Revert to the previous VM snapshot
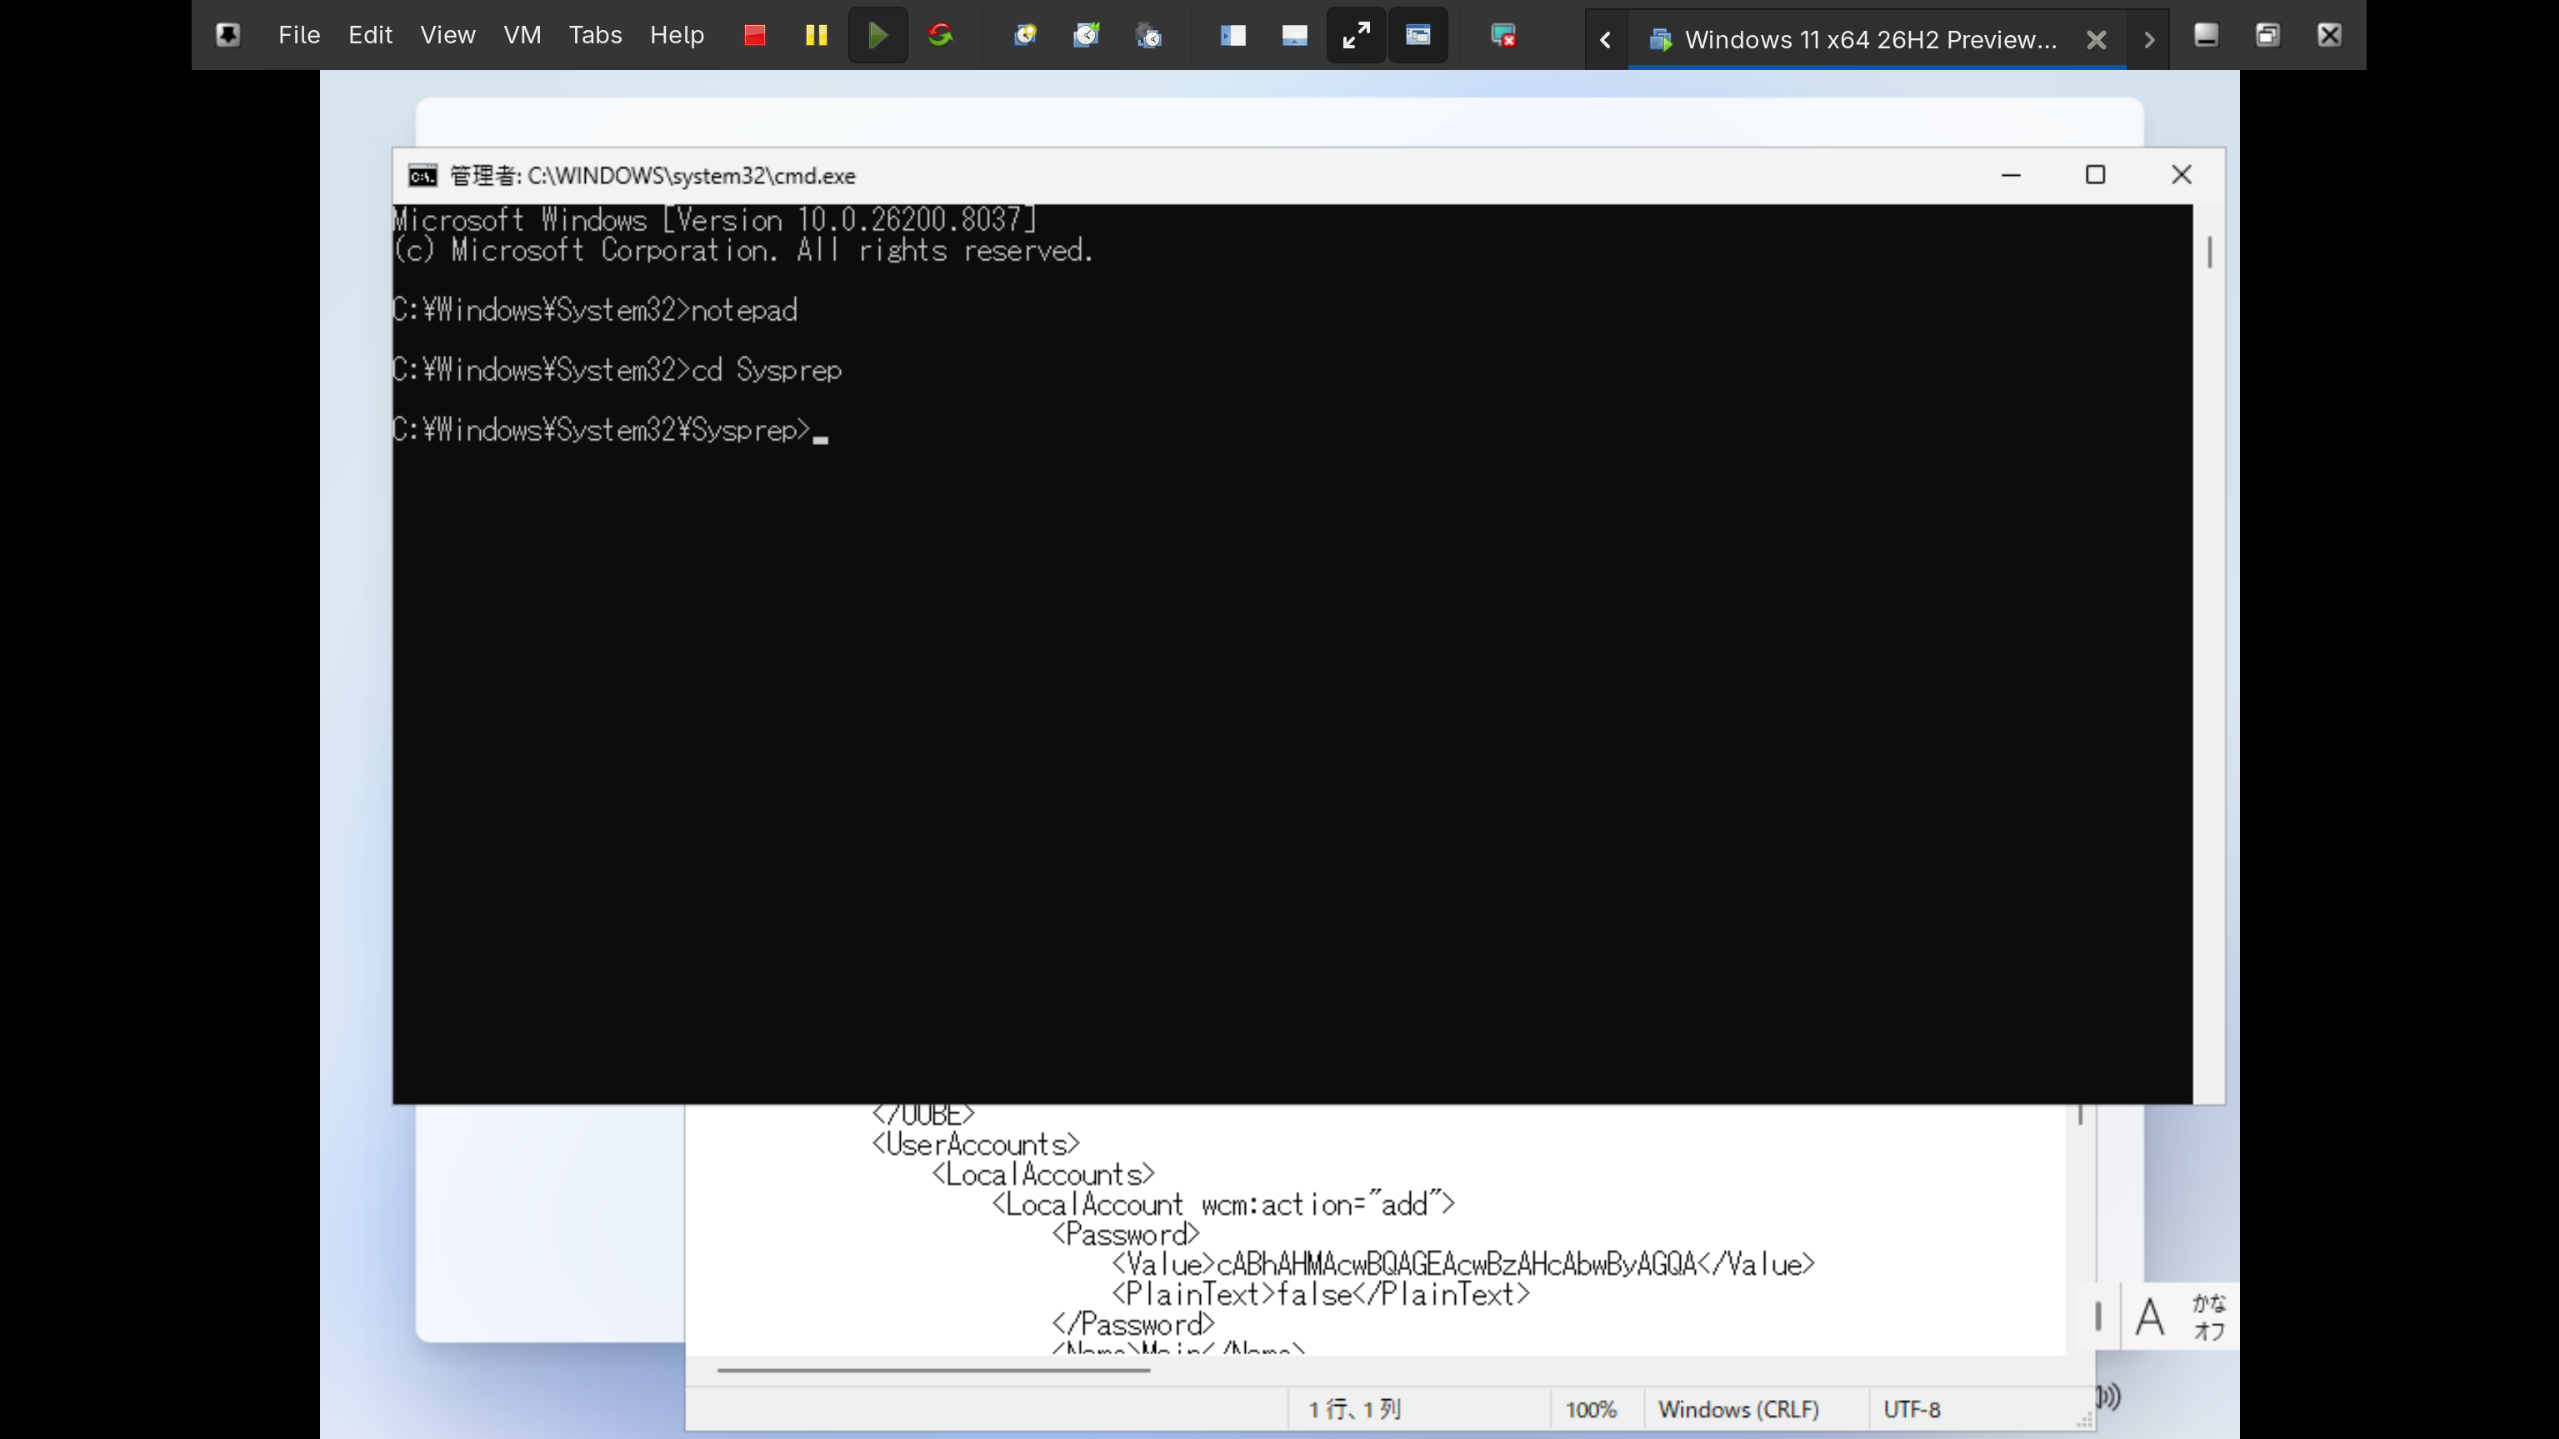 1087,35
